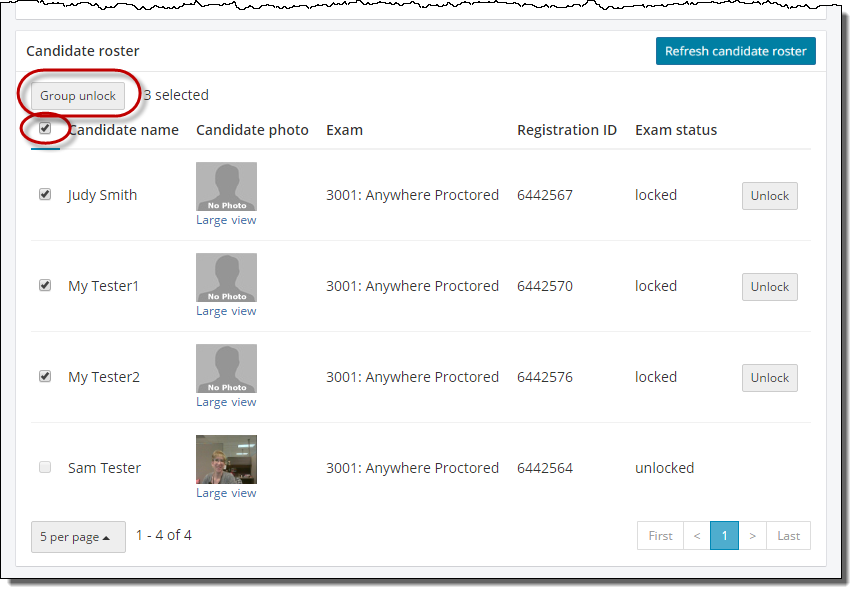Open Large view for My Tester1's photo
Screen dimensions: 857x594
(x=226, y=311)
